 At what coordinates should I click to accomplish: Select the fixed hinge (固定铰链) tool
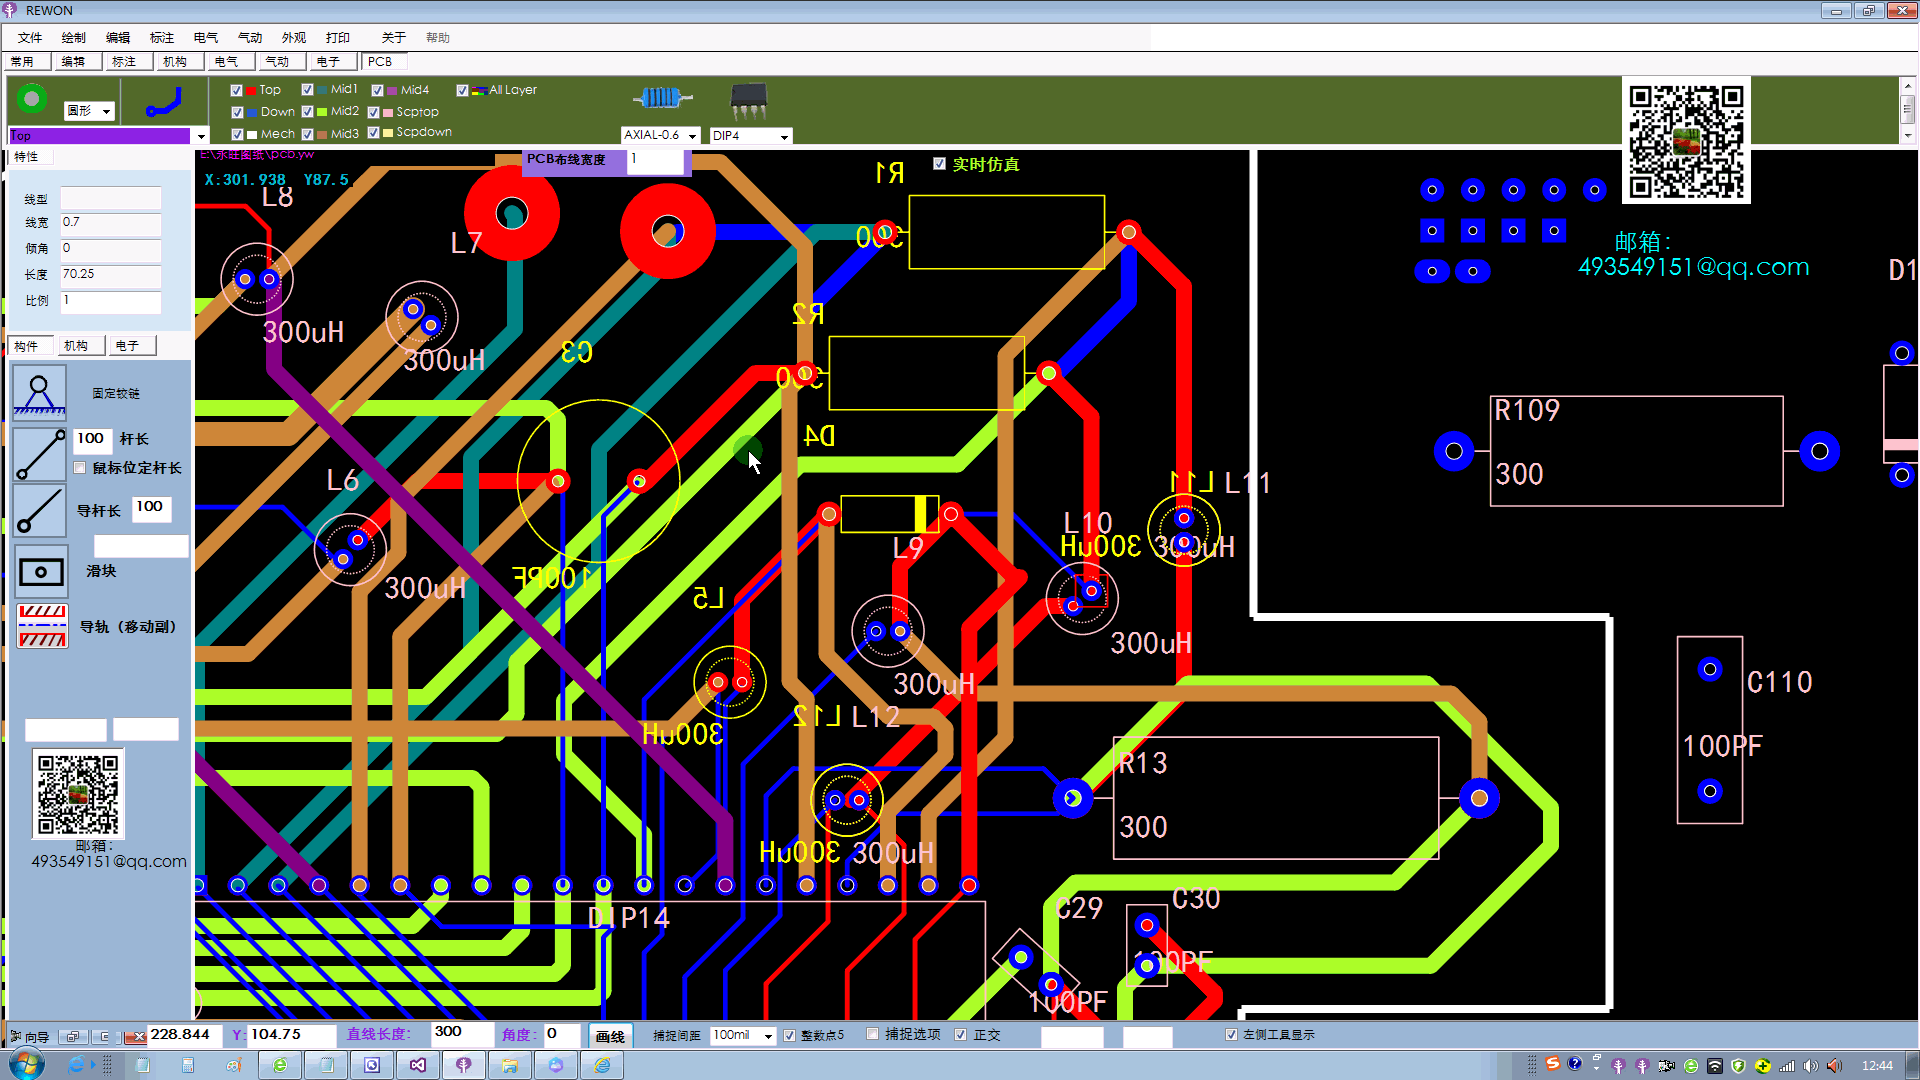(40, 393)
